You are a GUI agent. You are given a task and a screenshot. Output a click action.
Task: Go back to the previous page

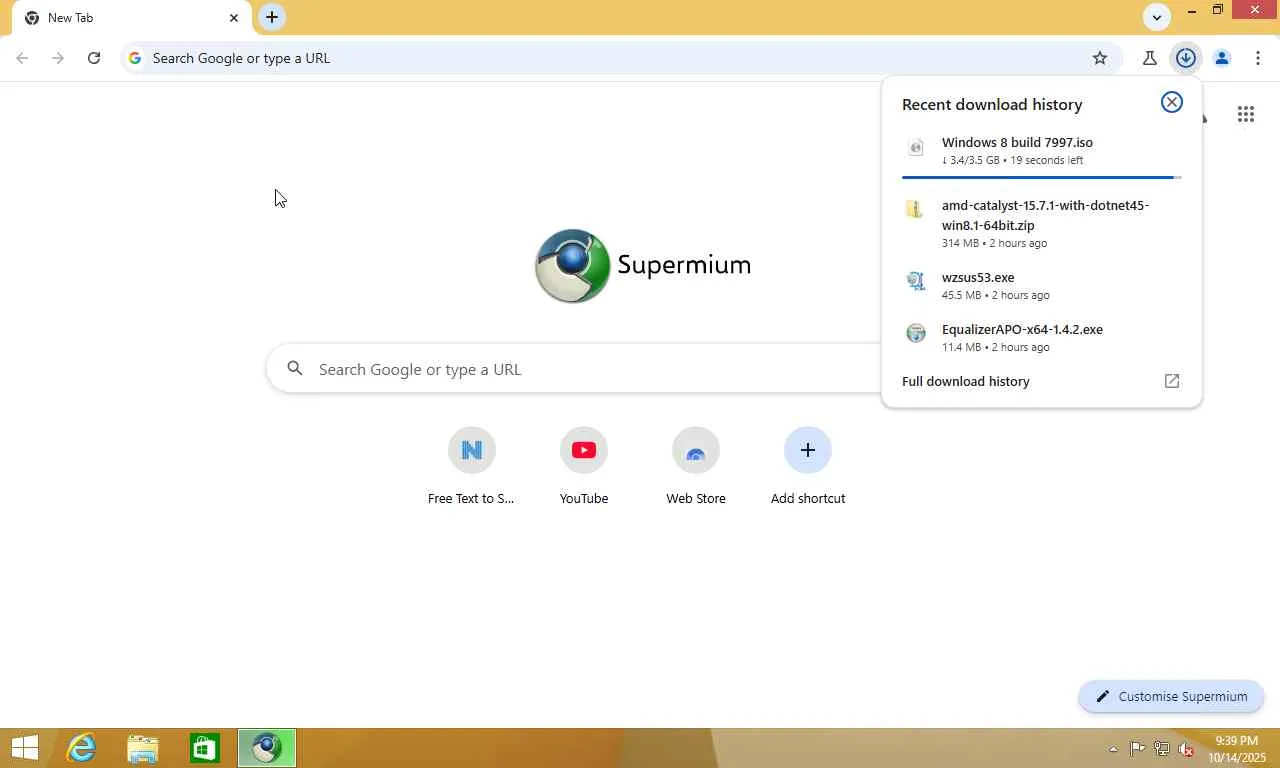[22, 58]
